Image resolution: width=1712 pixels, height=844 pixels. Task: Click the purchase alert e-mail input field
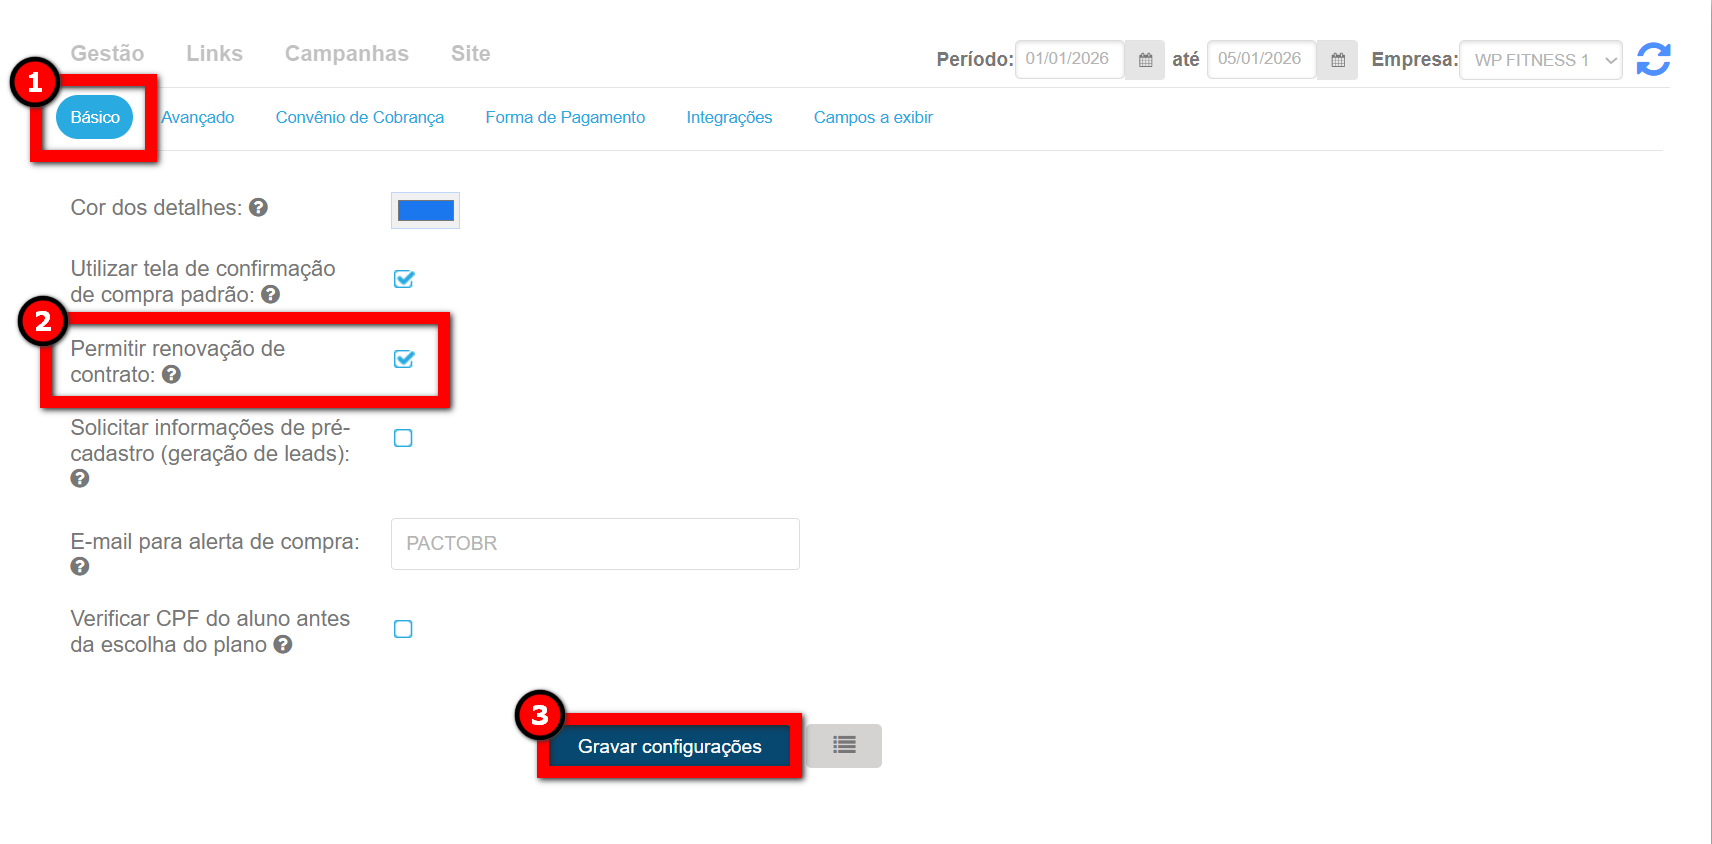point(595,543)
